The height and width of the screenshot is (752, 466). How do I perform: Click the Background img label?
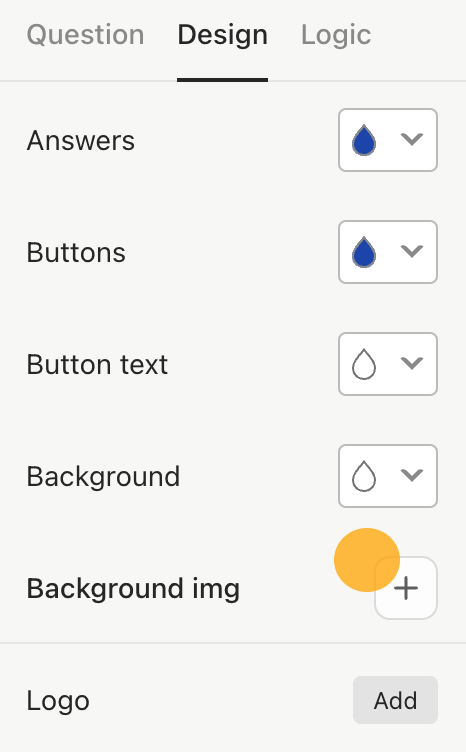(133, 589)
